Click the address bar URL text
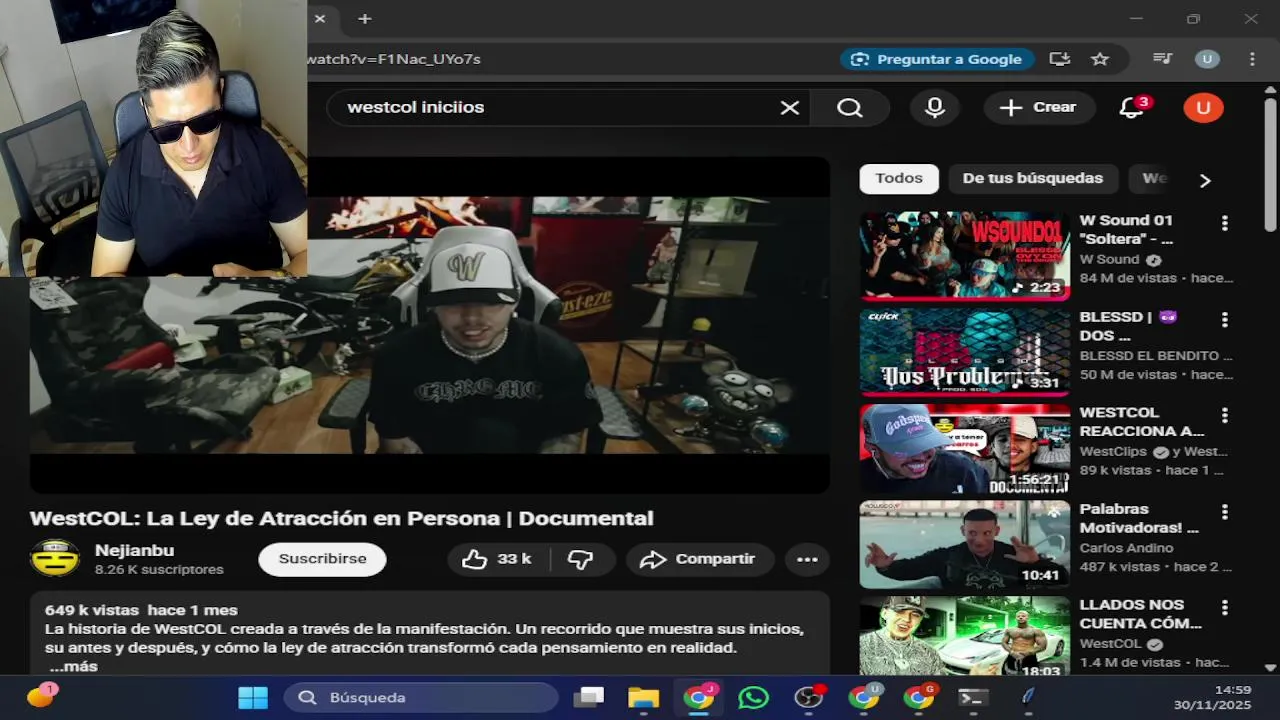Image resolution: width=1280 pixels, height=720 pixels. click(394, 59)
